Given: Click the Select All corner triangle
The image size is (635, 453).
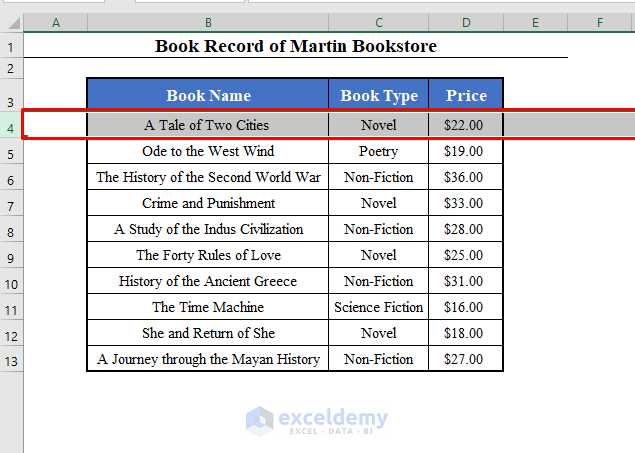Looking at the screenshot, I should [11, 22].
